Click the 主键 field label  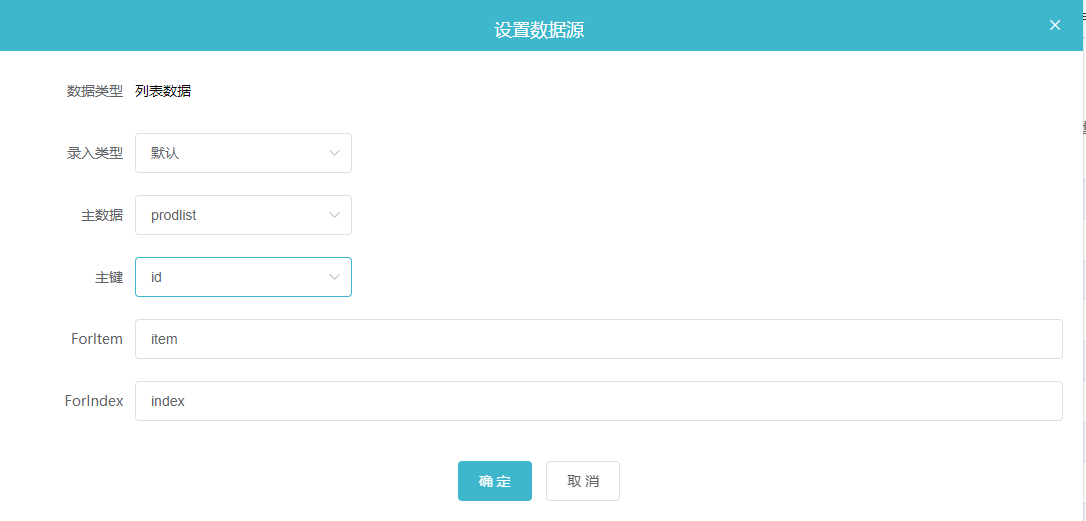(109, 277)
